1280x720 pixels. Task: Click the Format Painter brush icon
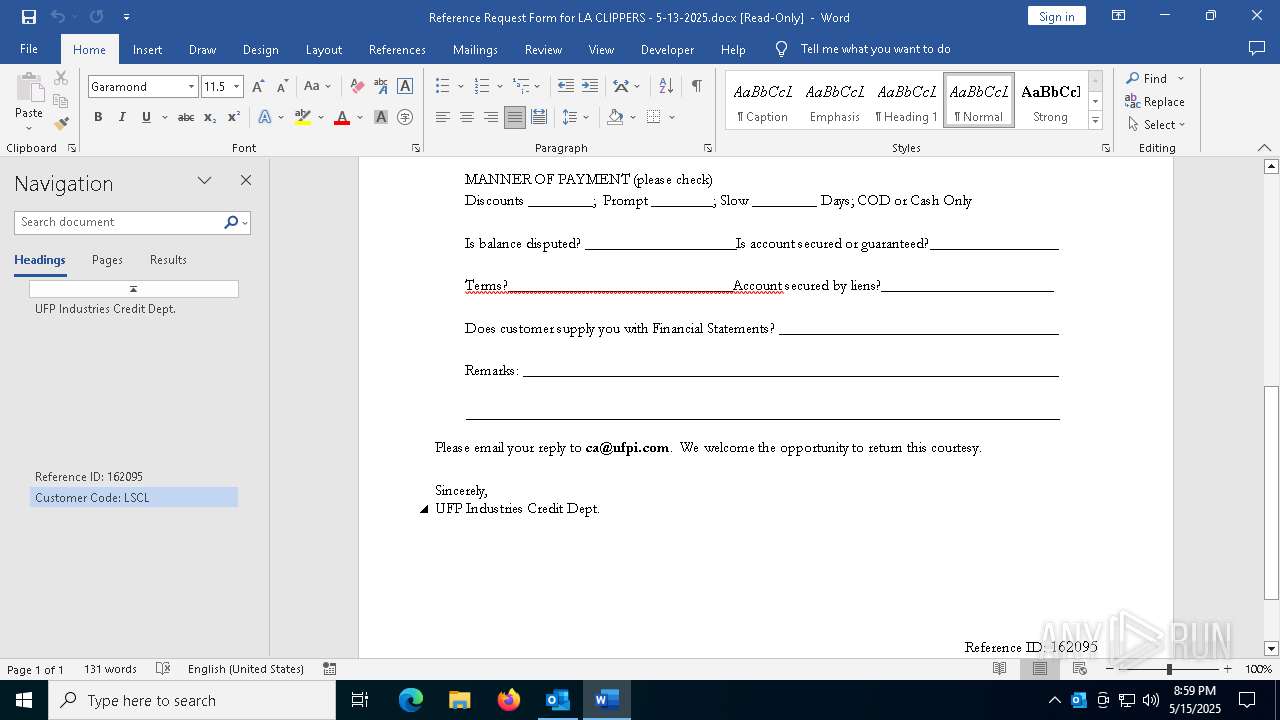[x=61, y=124]
